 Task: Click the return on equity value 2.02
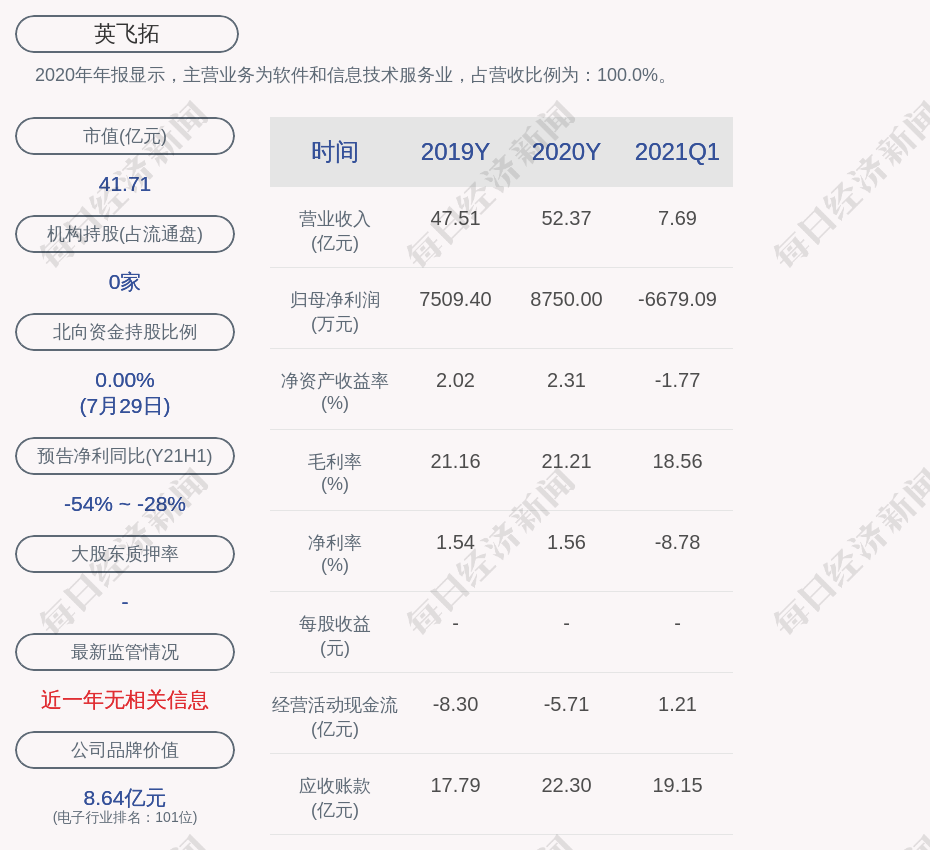tap(455, 380)
